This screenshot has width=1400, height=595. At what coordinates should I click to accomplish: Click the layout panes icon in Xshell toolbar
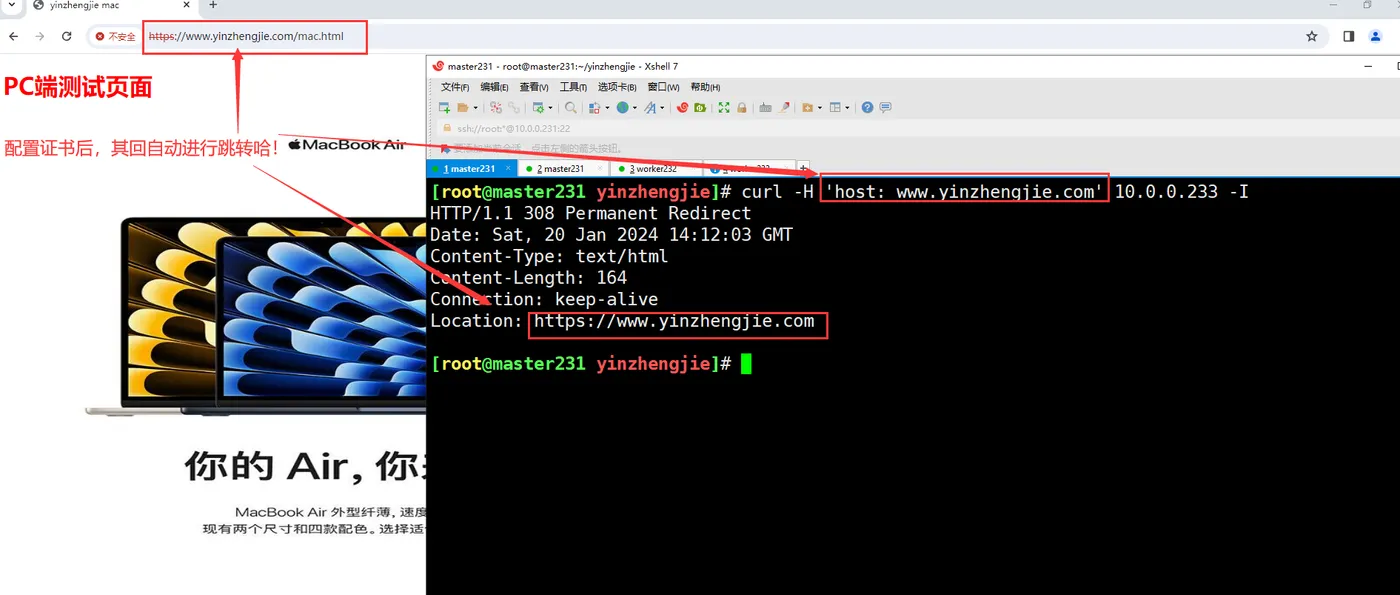click(x=835, y=108)
